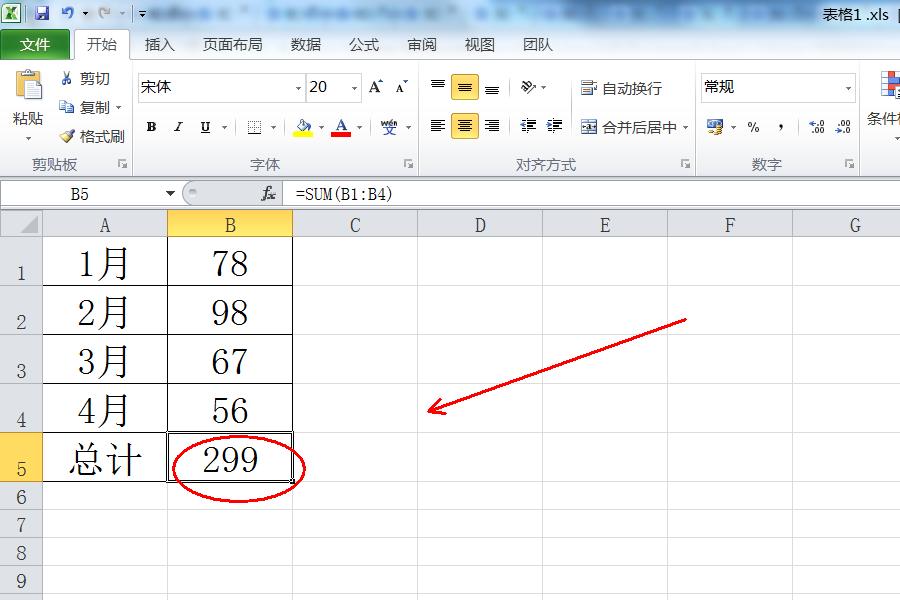900x600 pixels.
Task: Apply percent style format
Action: point(753,127)
